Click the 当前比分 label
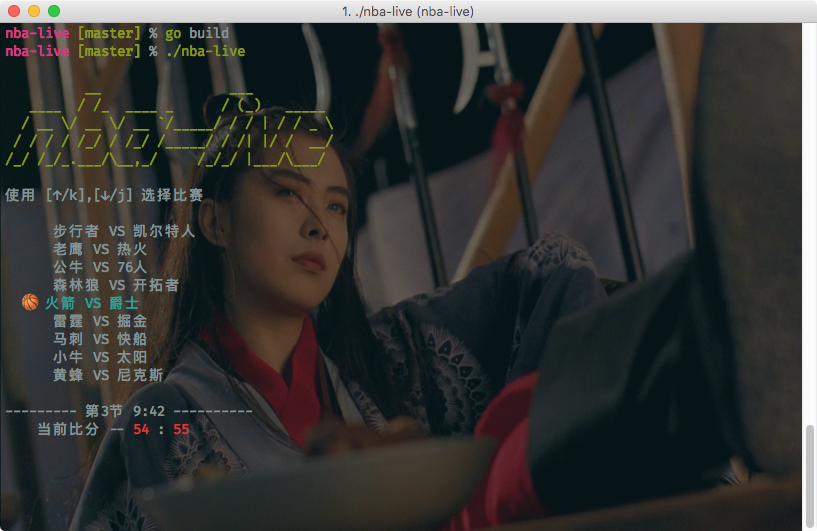The image size is (817, 531). coord(68,429)
